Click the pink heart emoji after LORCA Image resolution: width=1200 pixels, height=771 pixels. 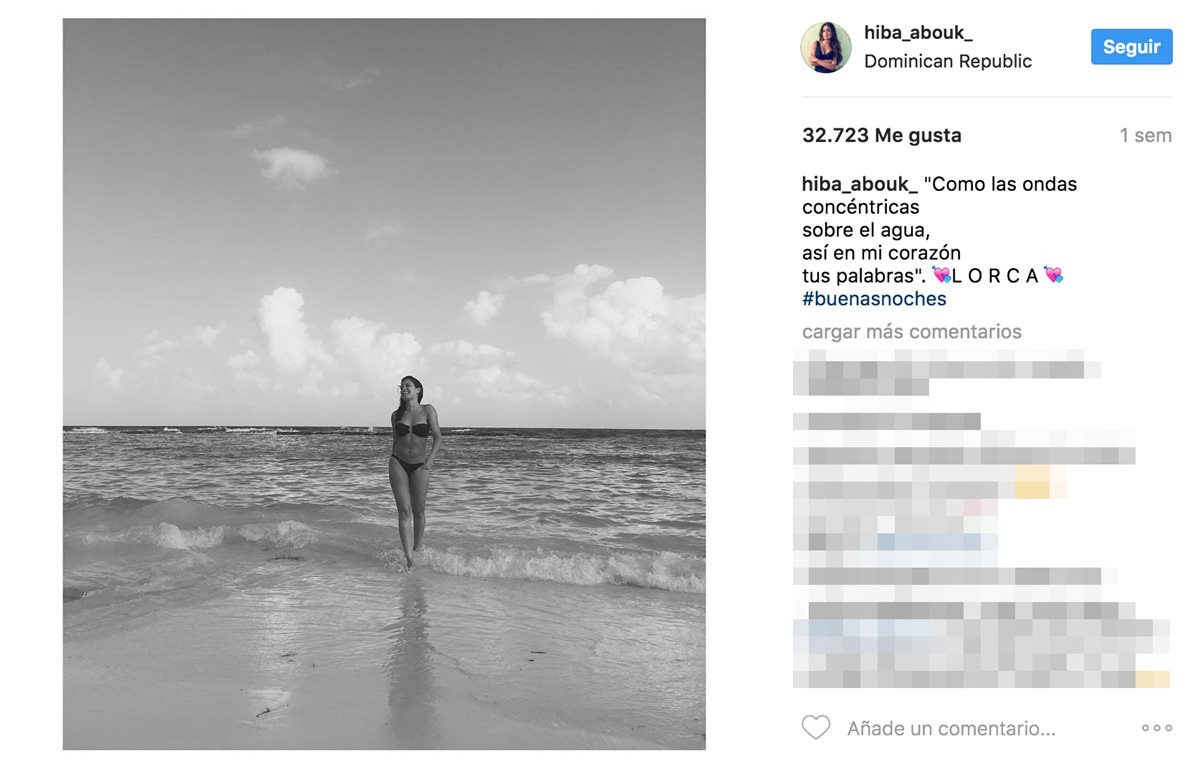tap(1053, 275)
